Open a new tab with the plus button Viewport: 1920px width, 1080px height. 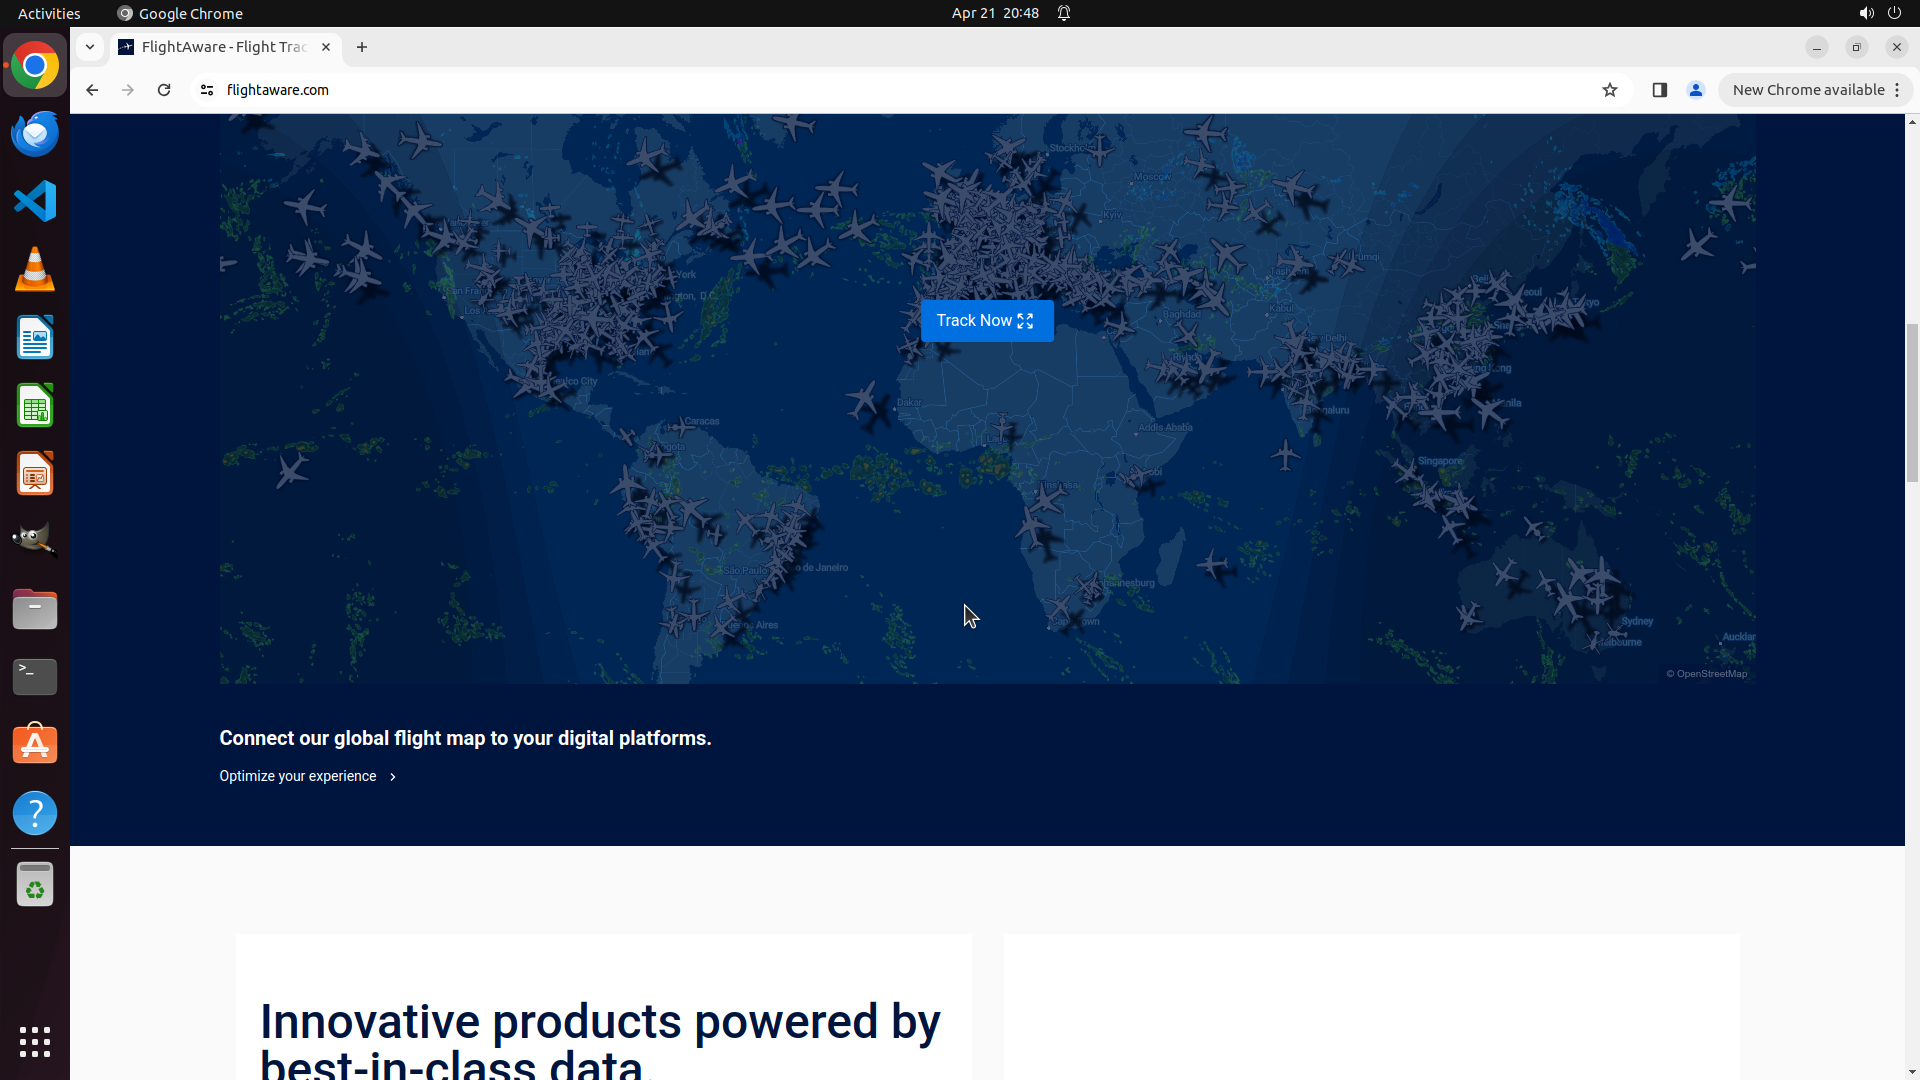(362, 47)
